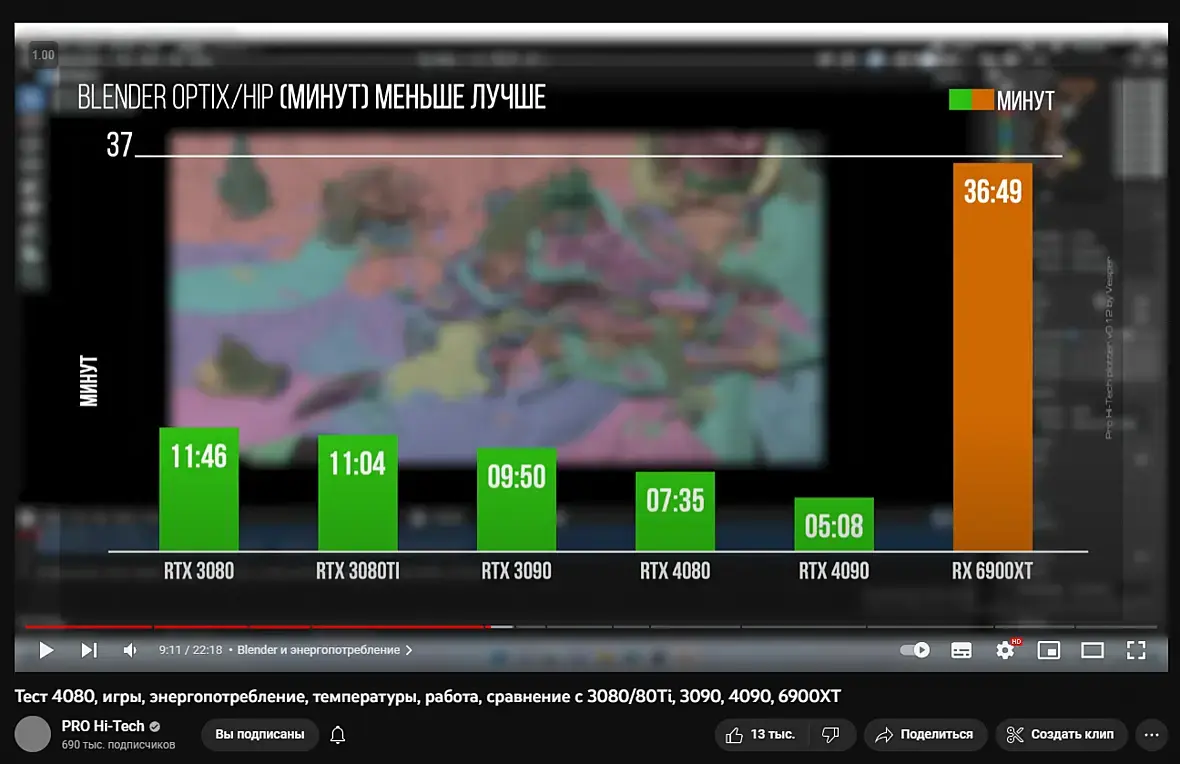Click the 690 тыс. подписчиков text

click(118, 744)
